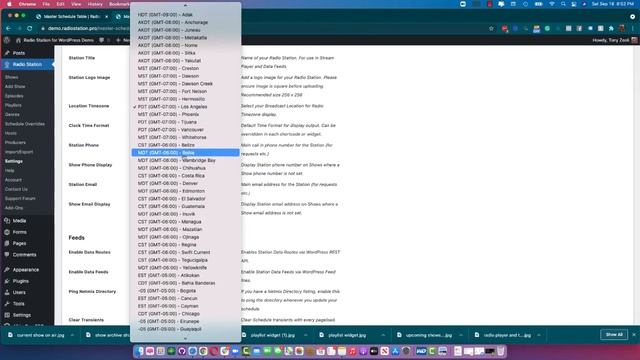This screenshot has height=360, width=640.
Task: Select HDT Adak timezone option
Action: (185, 15)
